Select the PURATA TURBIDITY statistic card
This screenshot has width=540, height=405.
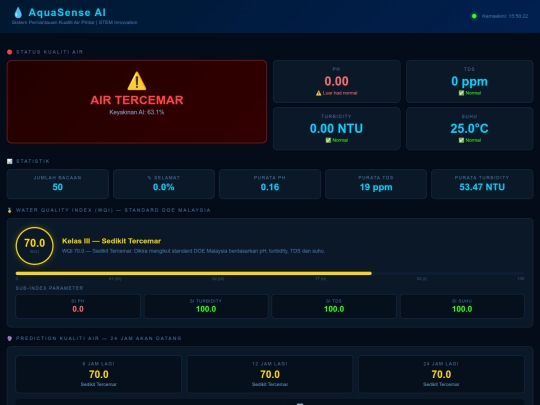click(482, 184)
